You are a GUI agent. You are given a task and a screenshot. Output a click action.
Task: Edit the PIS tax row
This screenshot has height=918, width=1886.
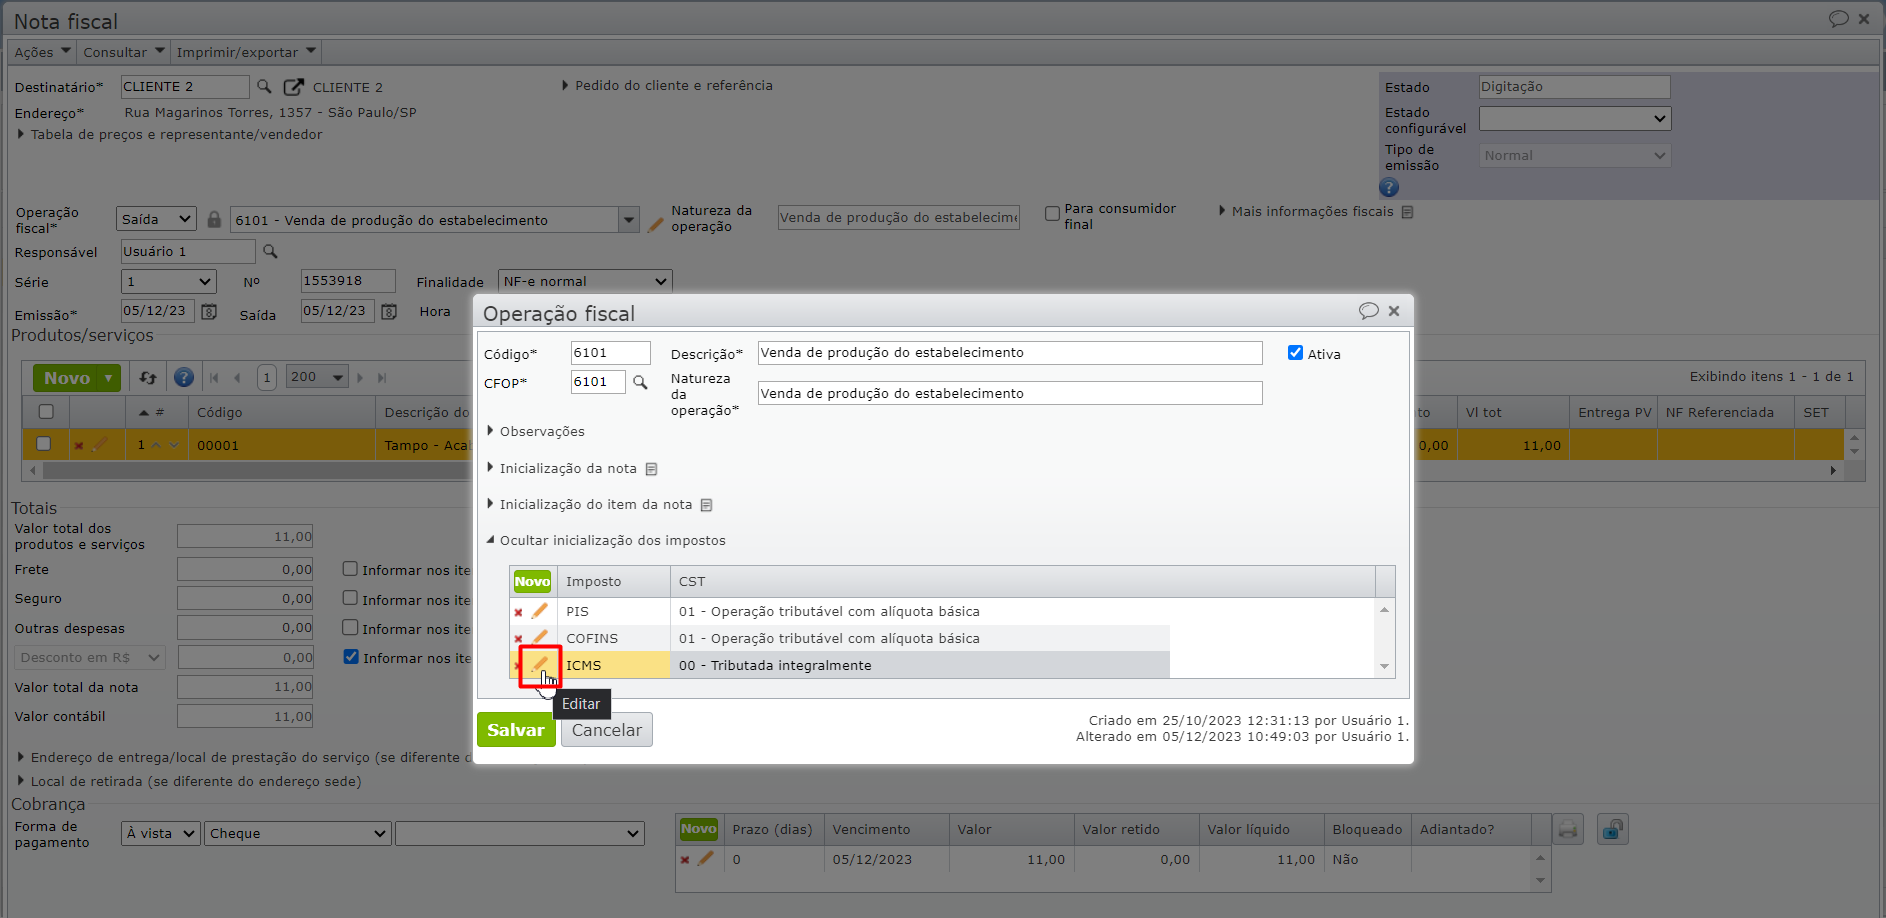[x=539, y=611]
